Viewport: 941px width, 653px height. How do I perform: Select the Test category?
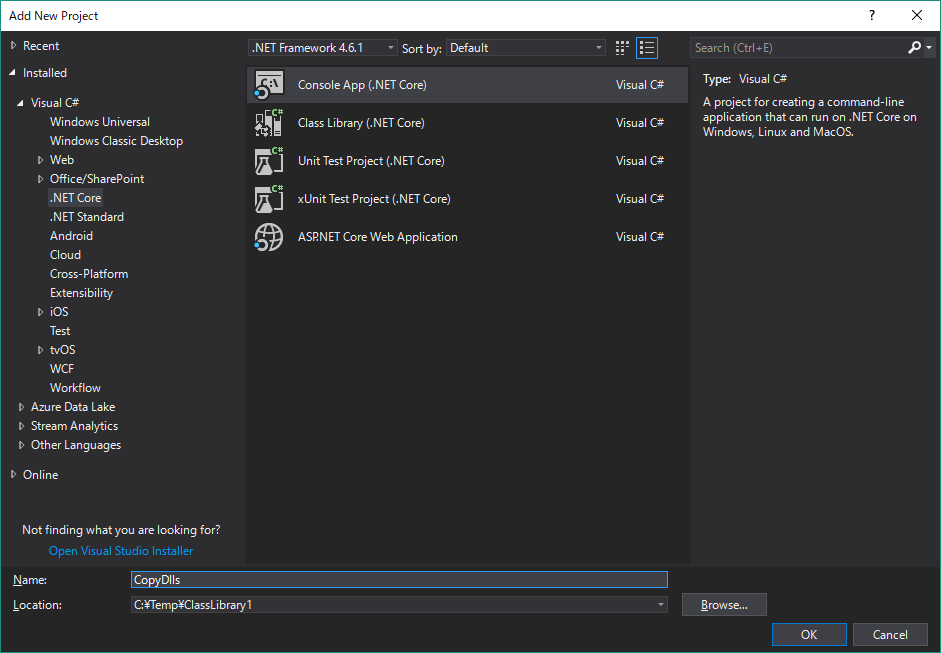coord(60,331)
